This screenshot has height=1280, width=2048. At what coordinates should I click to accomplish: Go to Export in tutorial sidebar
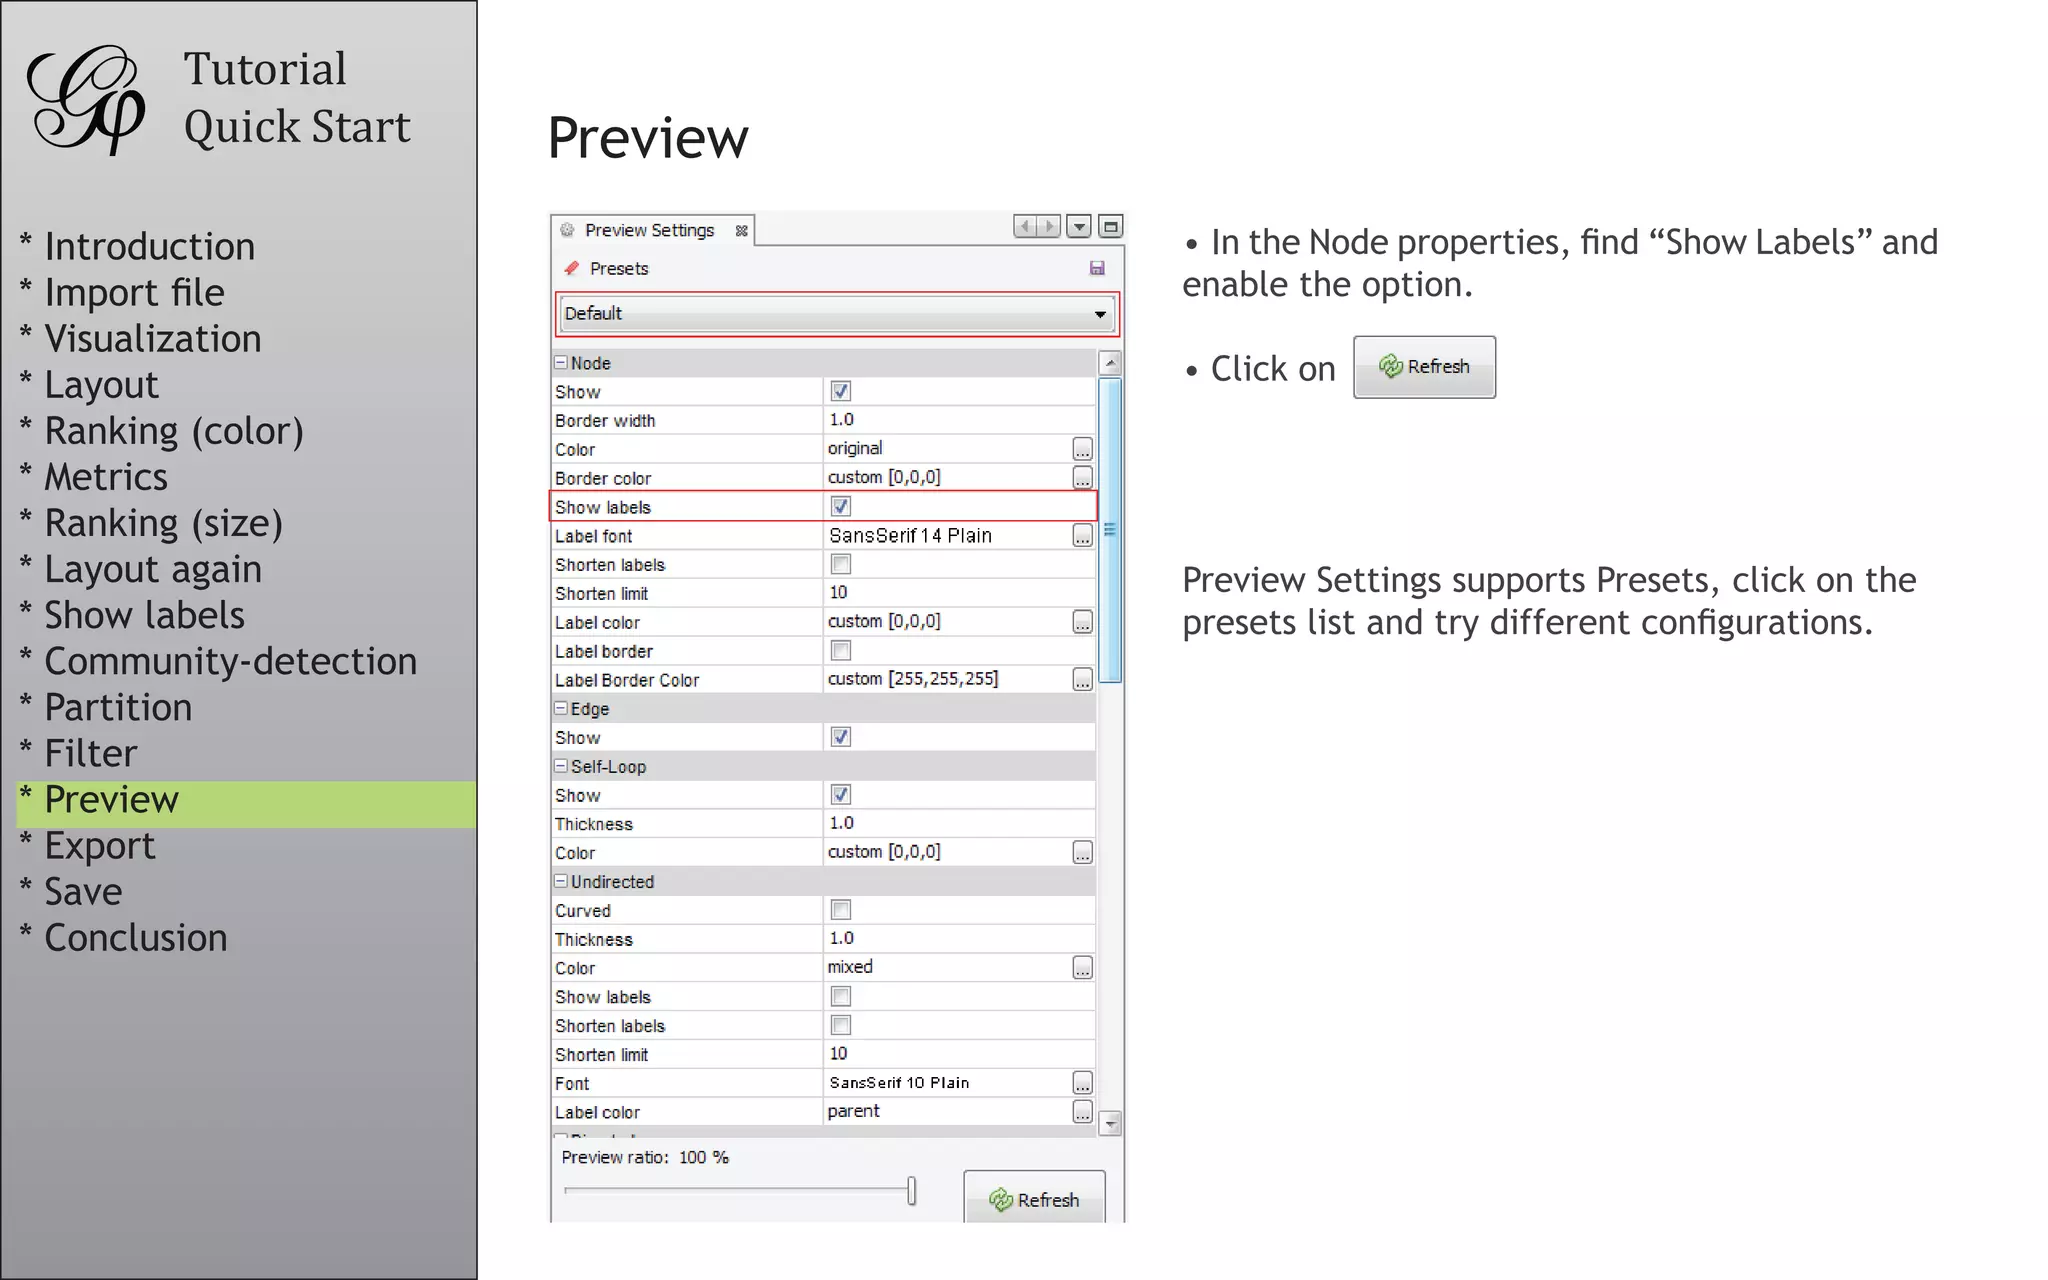click(99, 846)
